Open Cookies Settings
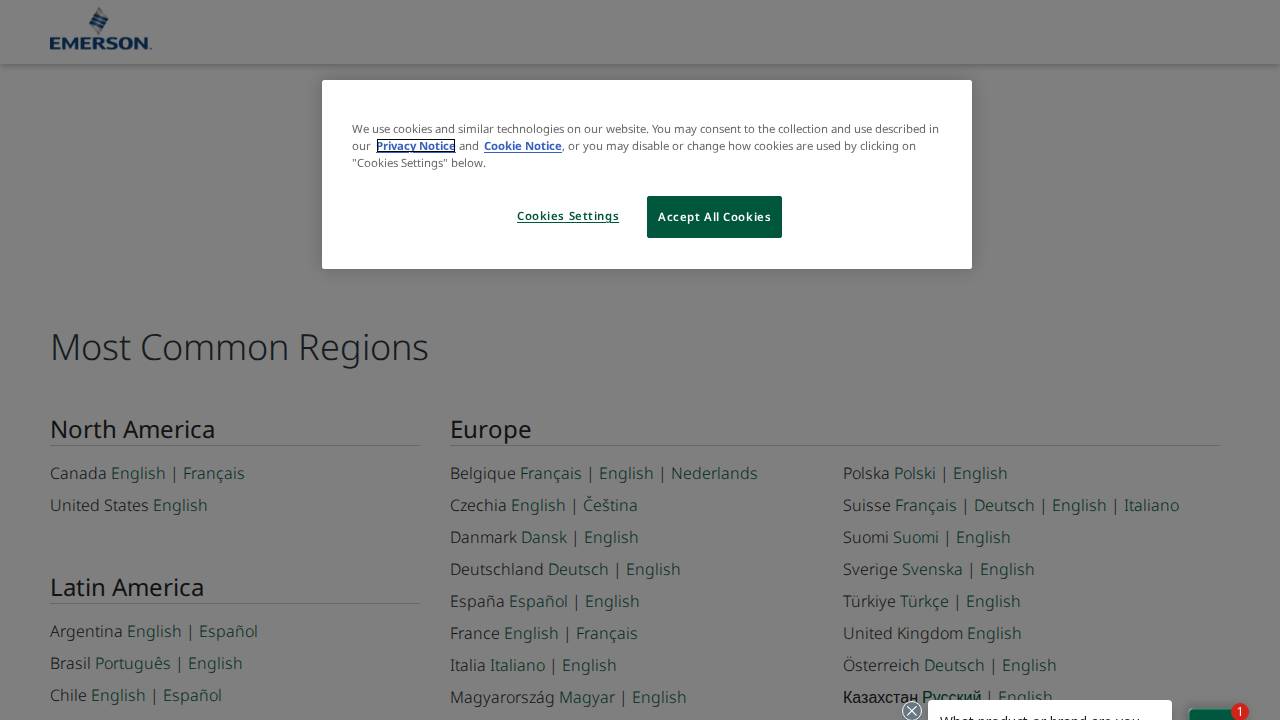 click(x=567, y=216)
